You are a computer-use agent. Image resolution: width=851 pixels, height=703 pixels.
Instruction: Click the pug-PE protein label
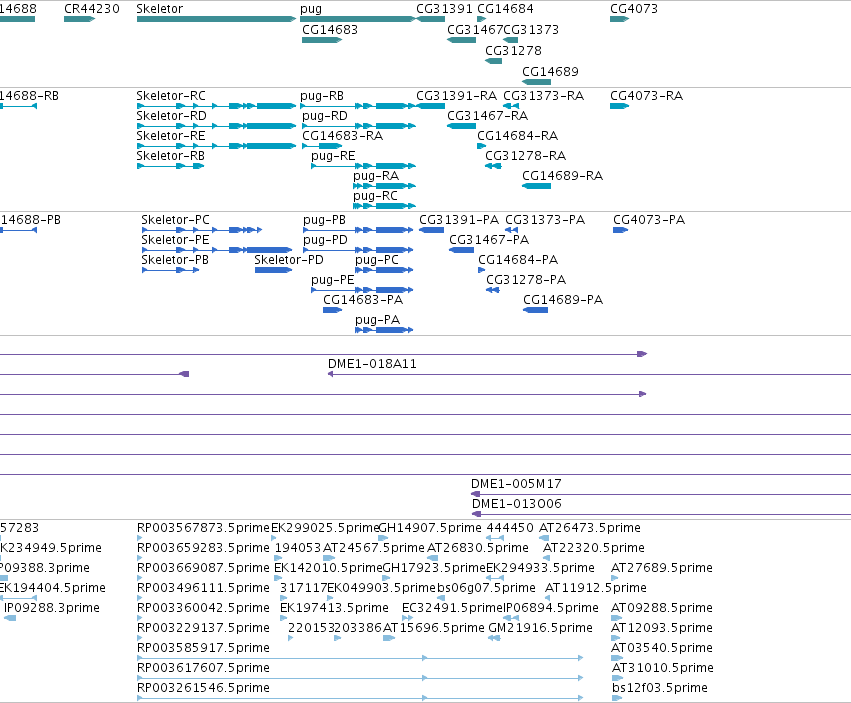[333, 281]
